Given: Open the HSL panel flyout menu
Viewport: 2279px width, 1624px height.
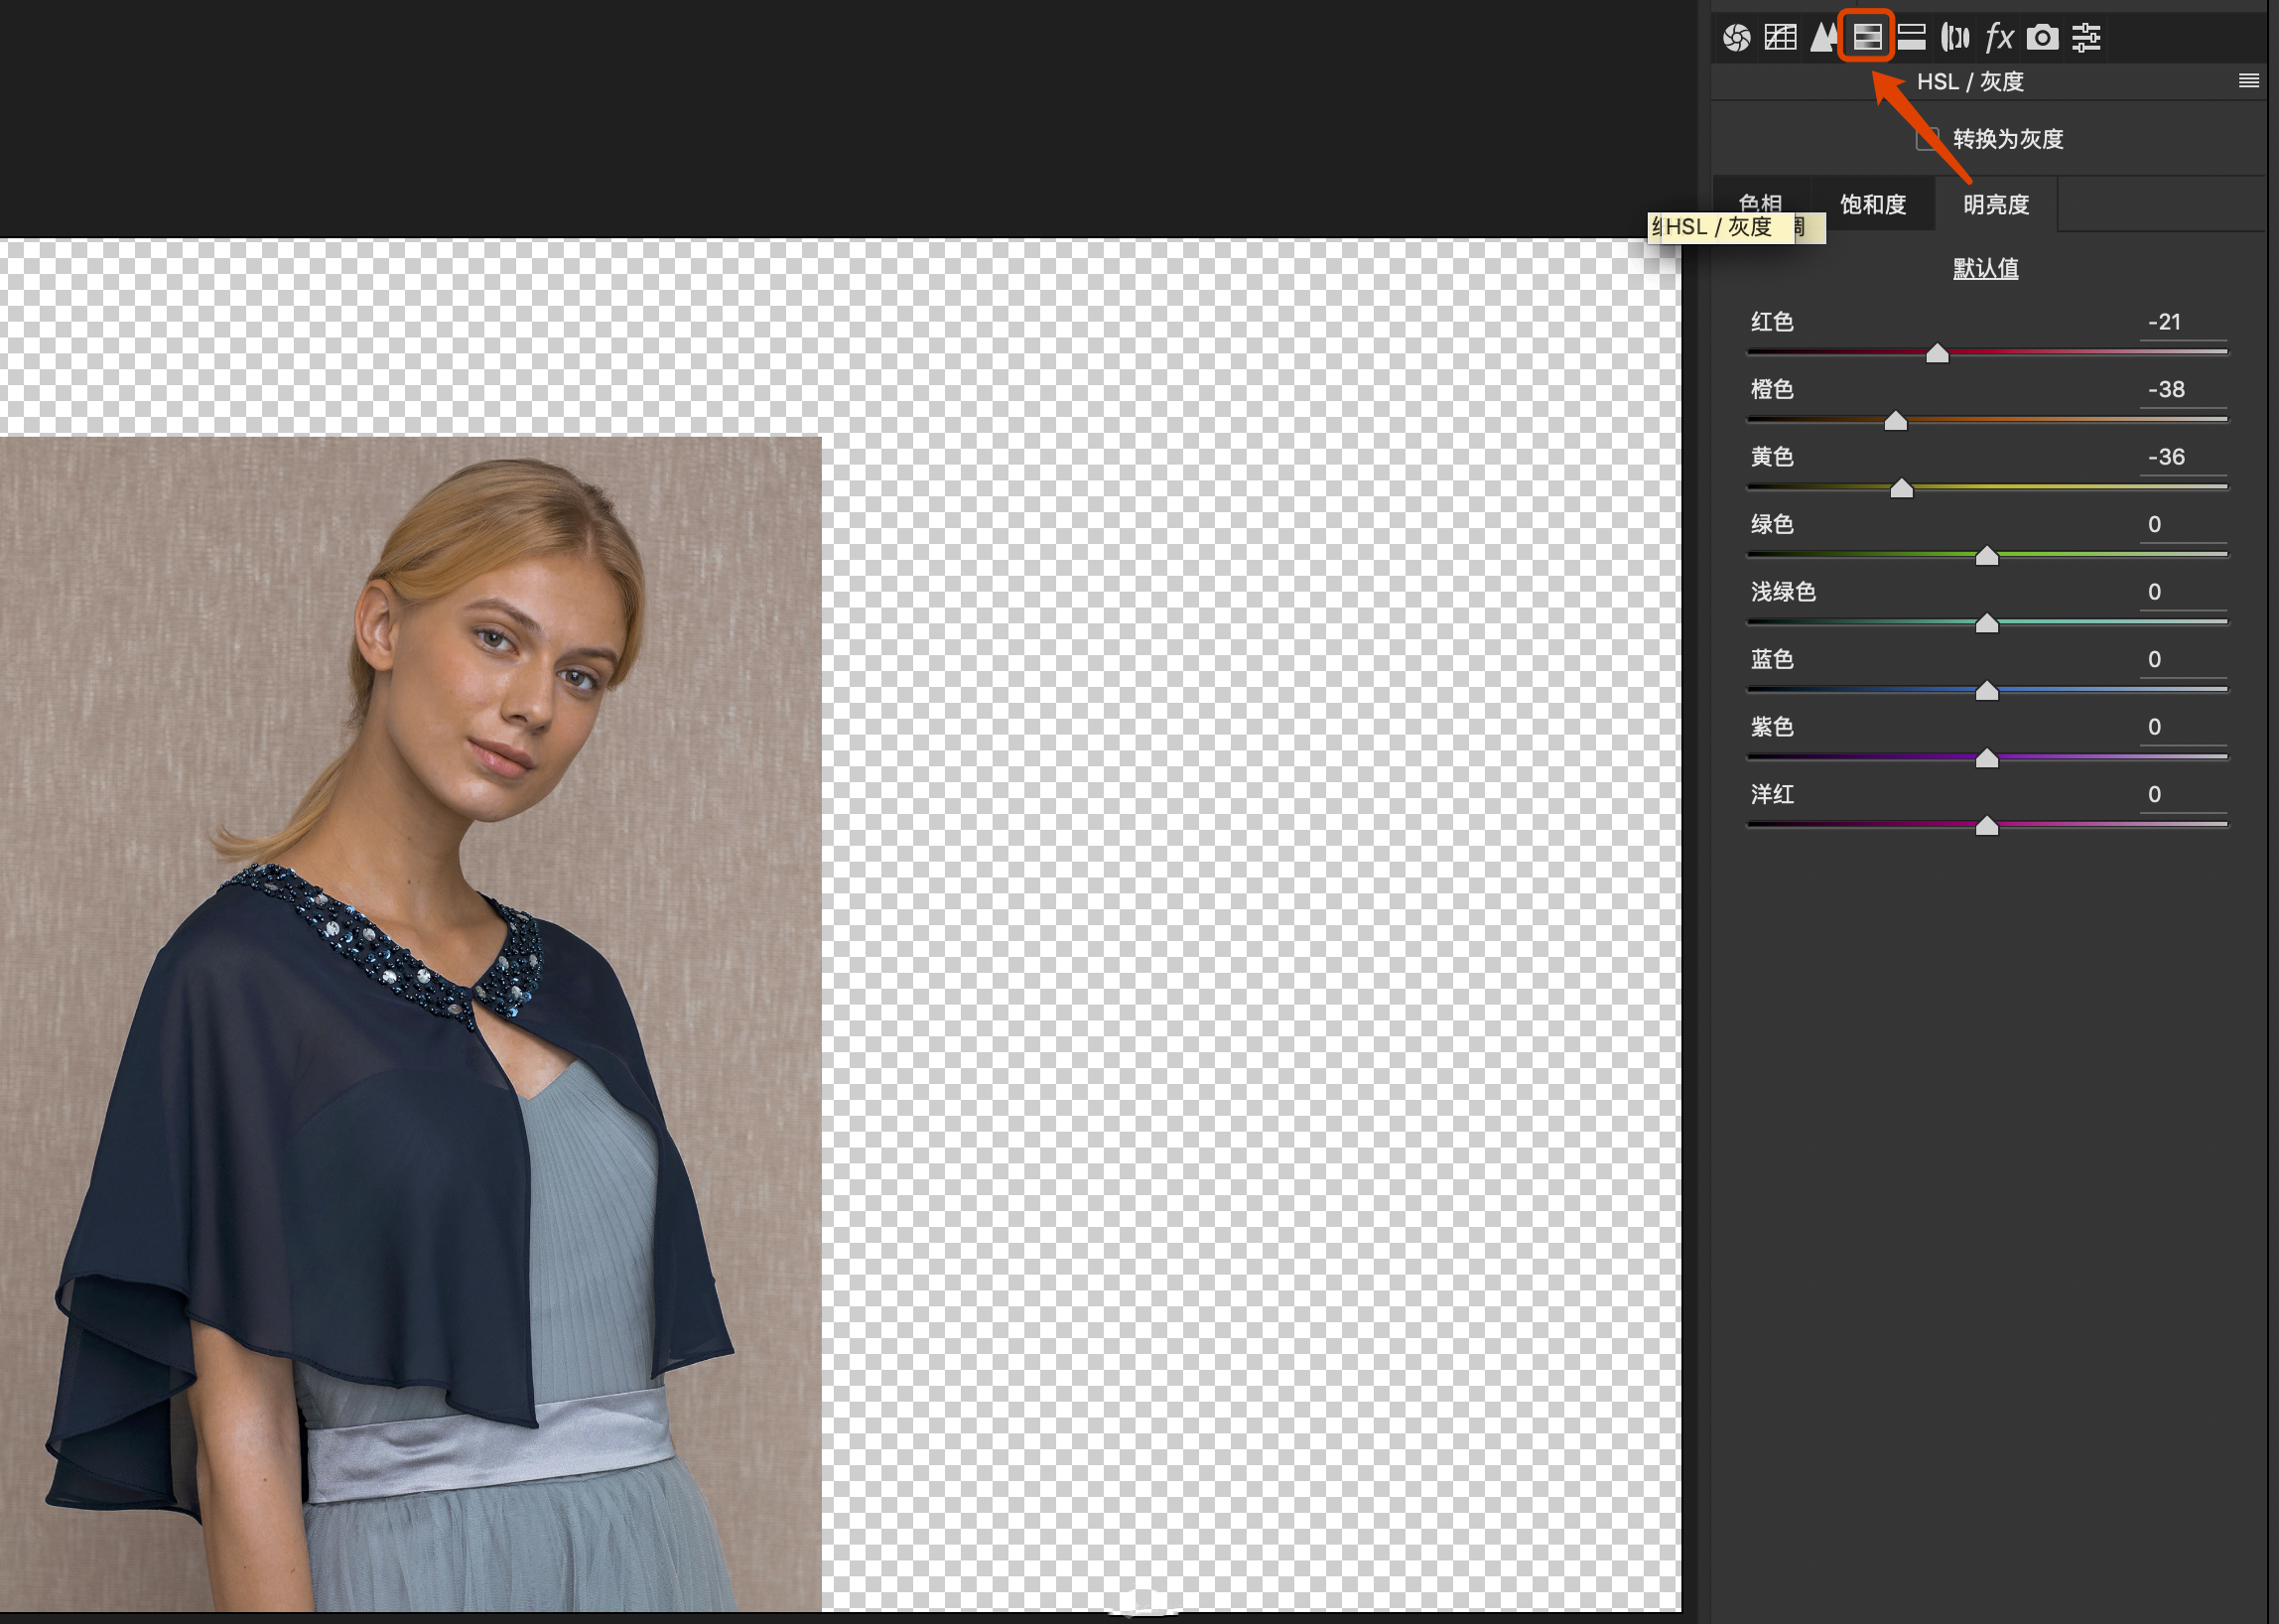Looking at the screenshot, I should (2248, 81).
